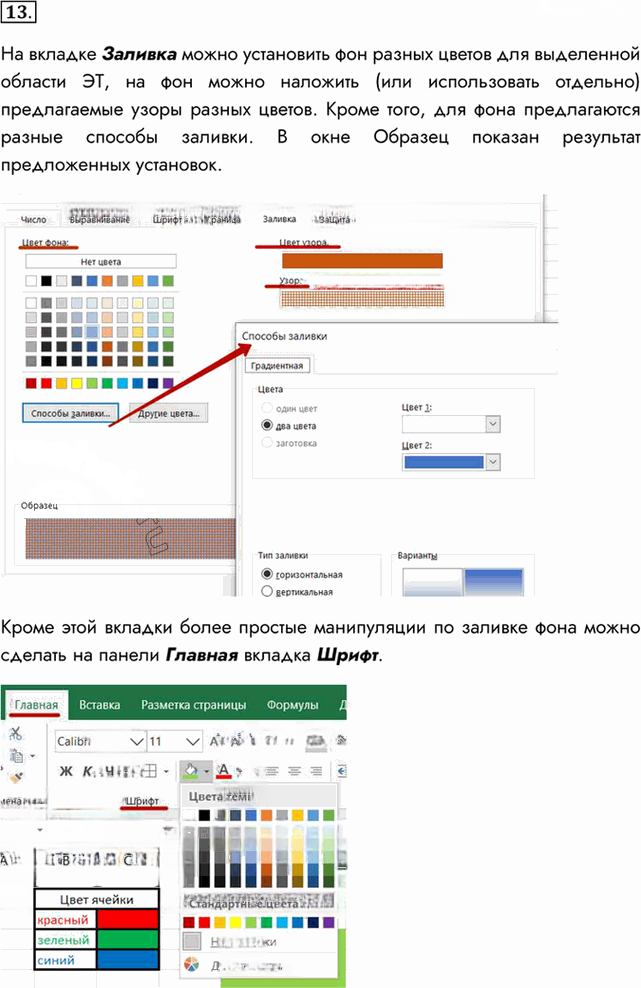Center text using the ribbon align icon
This screenshot has height=988, width=641.
click(x=294, y=771)
